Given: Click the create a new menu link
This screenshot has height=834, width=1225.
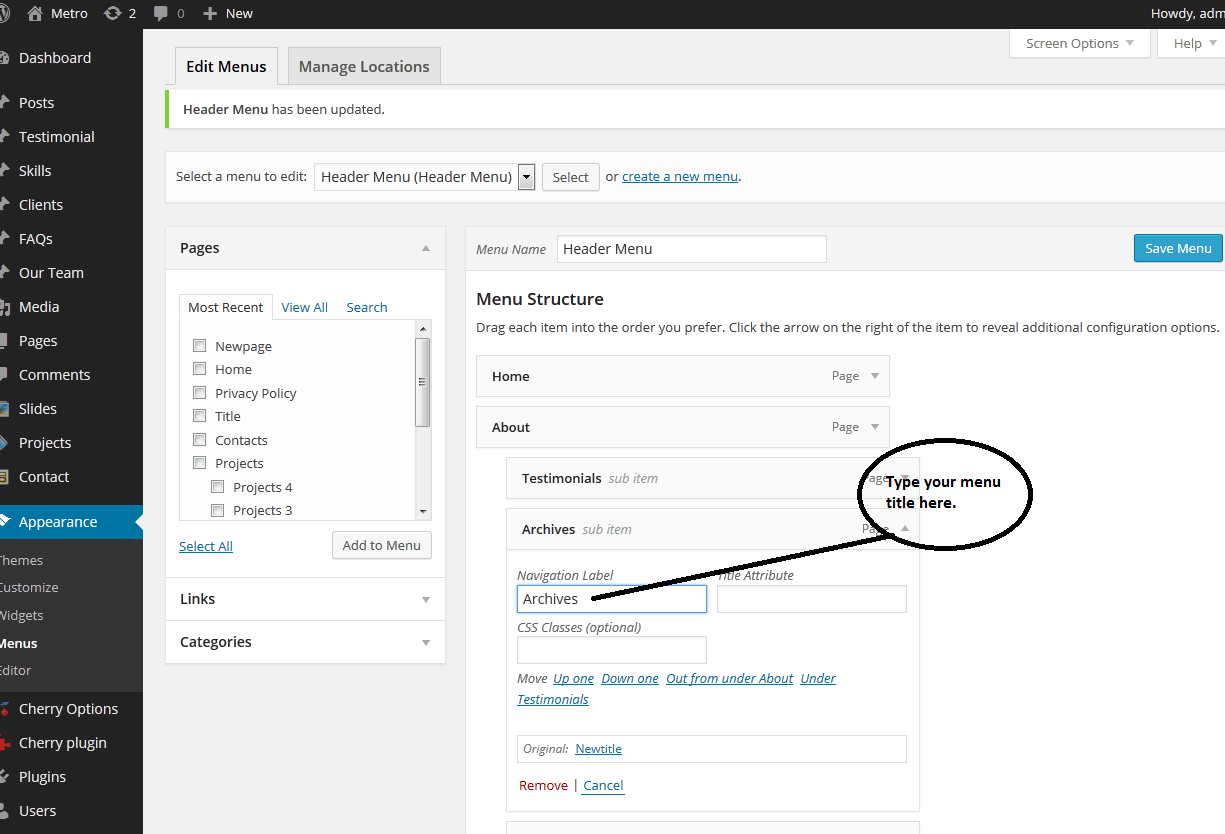Looking at the screenshot, I should point(679,176).
